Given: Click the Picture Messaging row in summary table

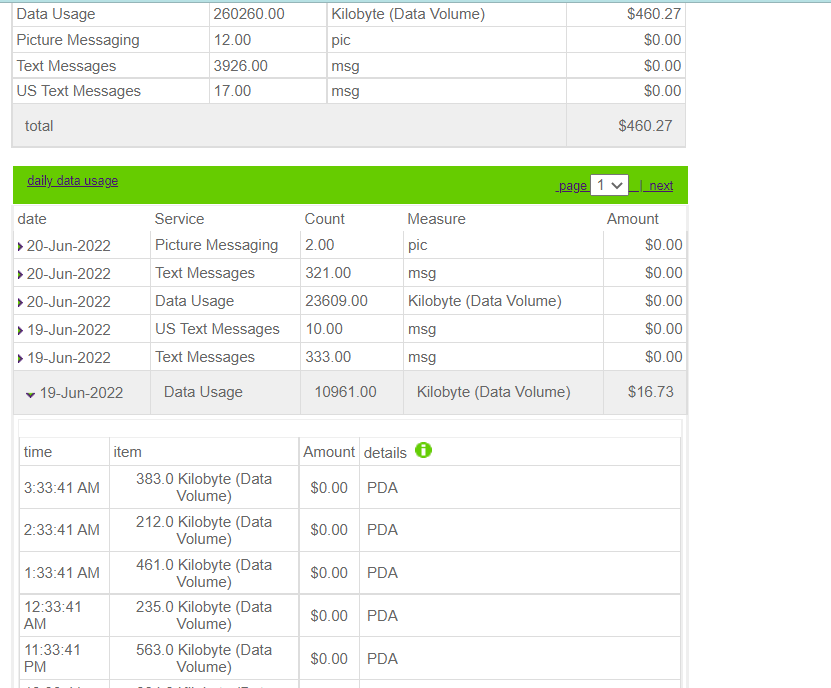Looking at the screenshot, I should [78, 40].
